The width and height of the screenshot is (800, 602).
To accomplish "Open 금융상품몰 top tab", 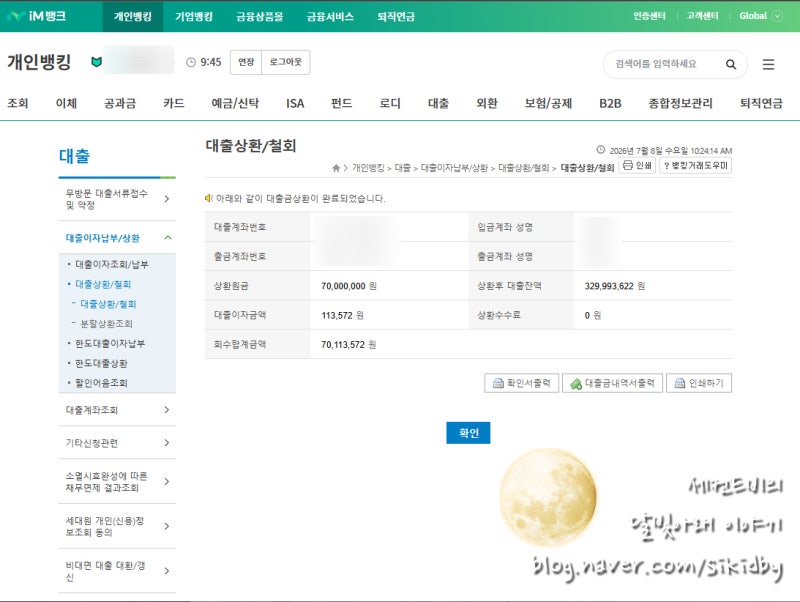I will click(x=260, y=16).
